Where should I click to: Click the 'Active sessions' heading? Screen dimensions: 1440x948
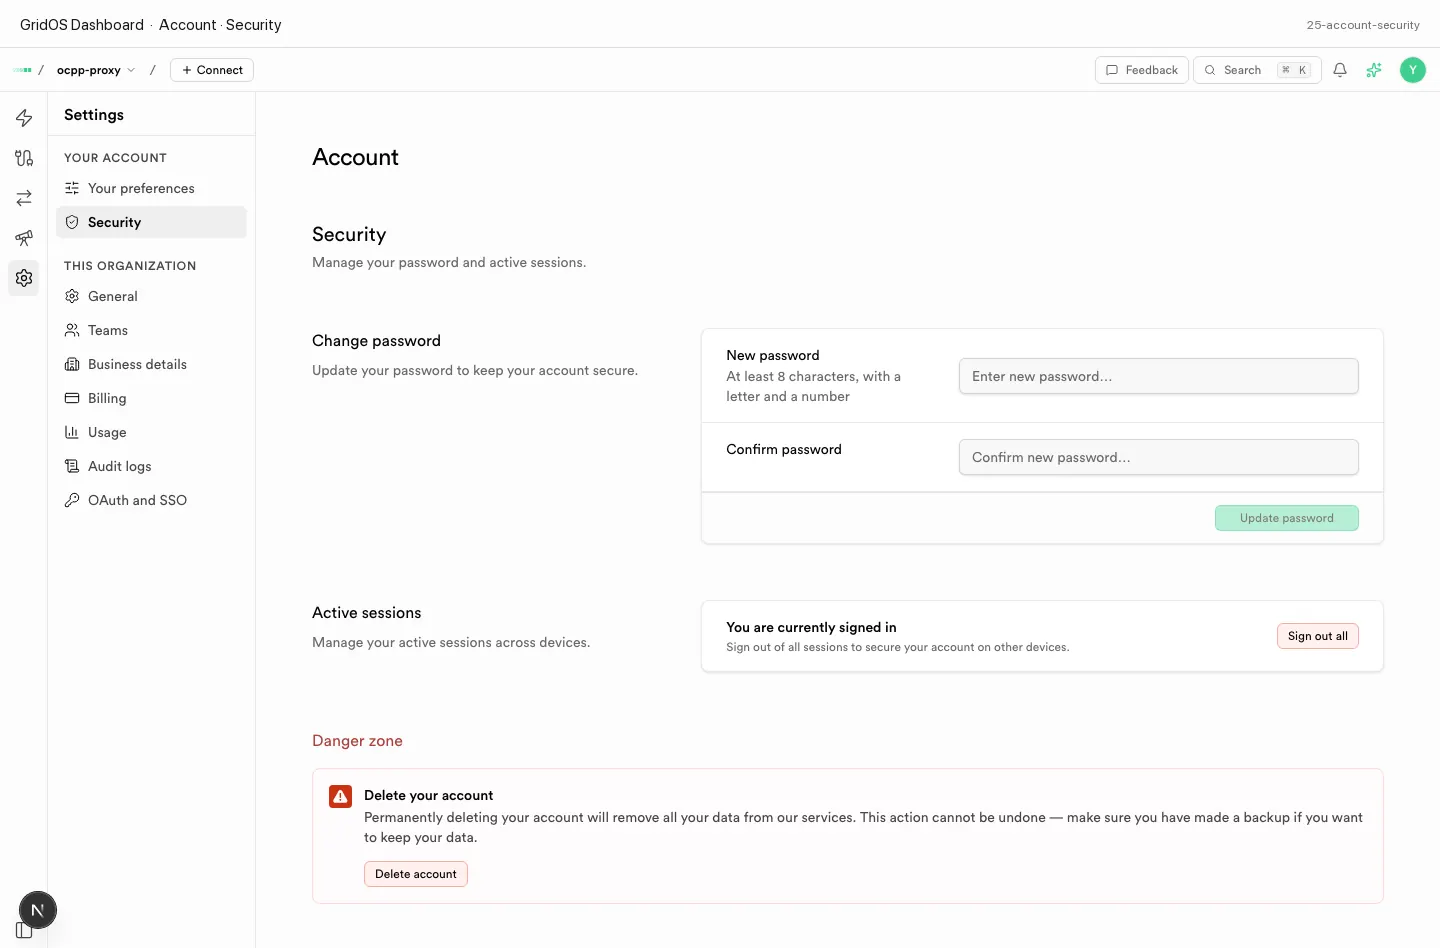[366, 613]
